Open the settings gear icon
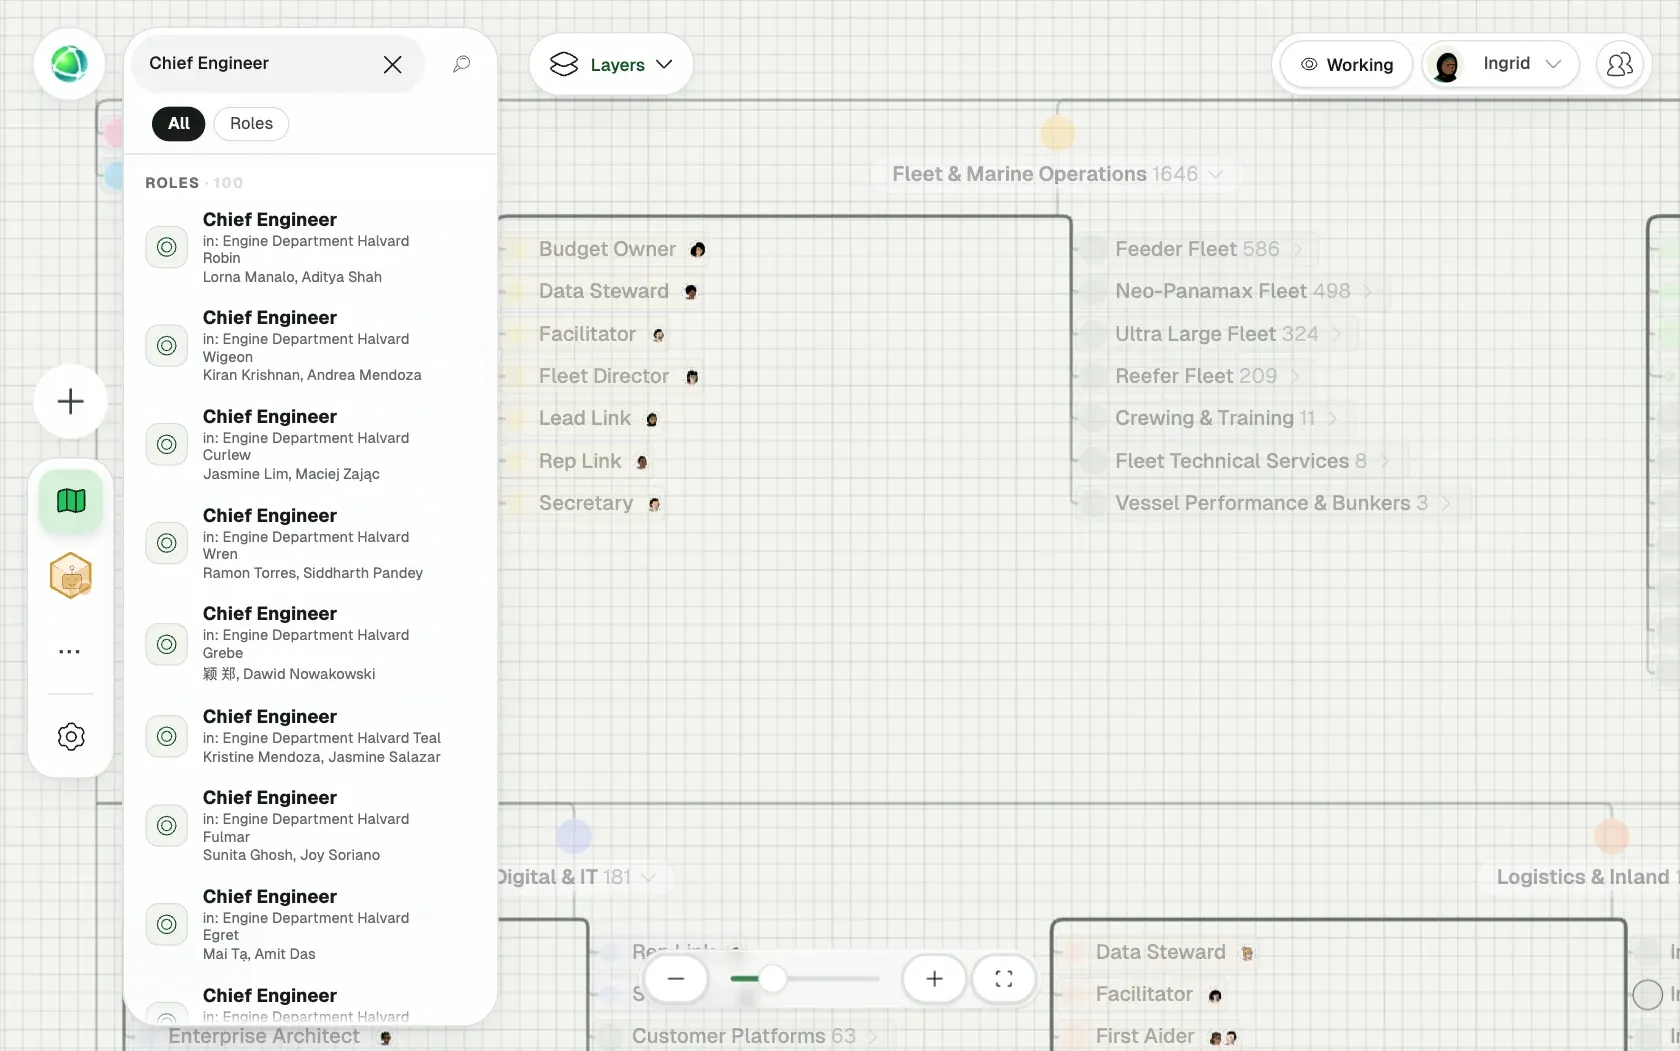Viewport: 1680px width, 1051px height. tap(71, 737)
